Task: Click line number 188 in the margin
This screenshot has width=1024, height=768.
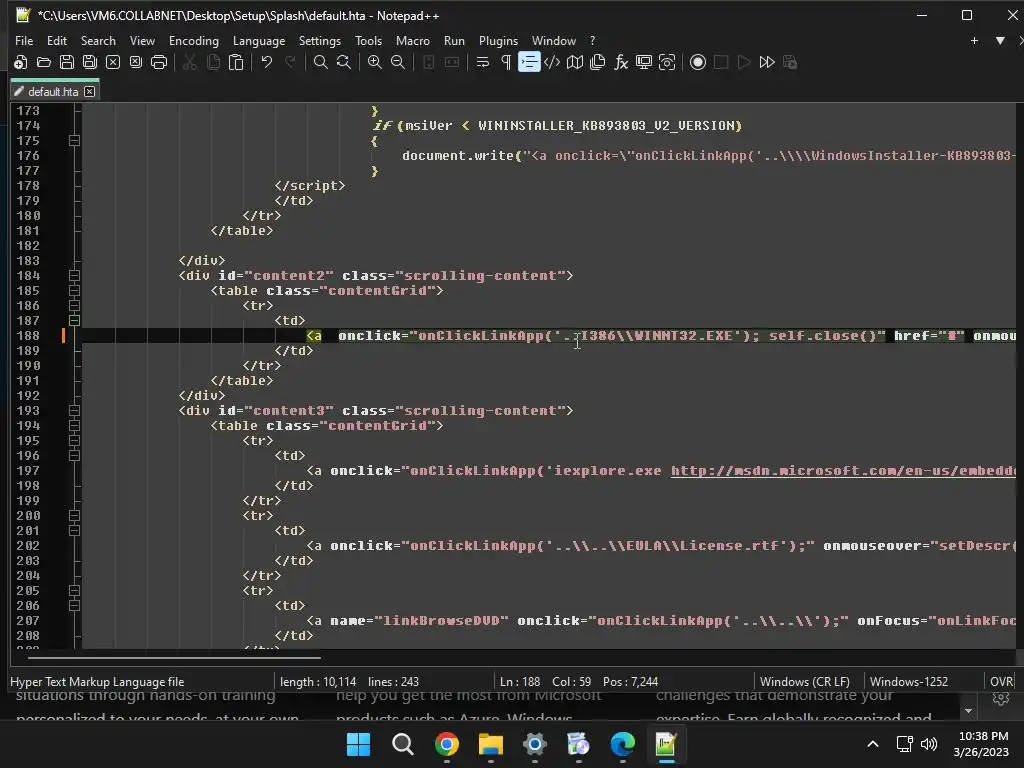Action: tap(29, 336)
